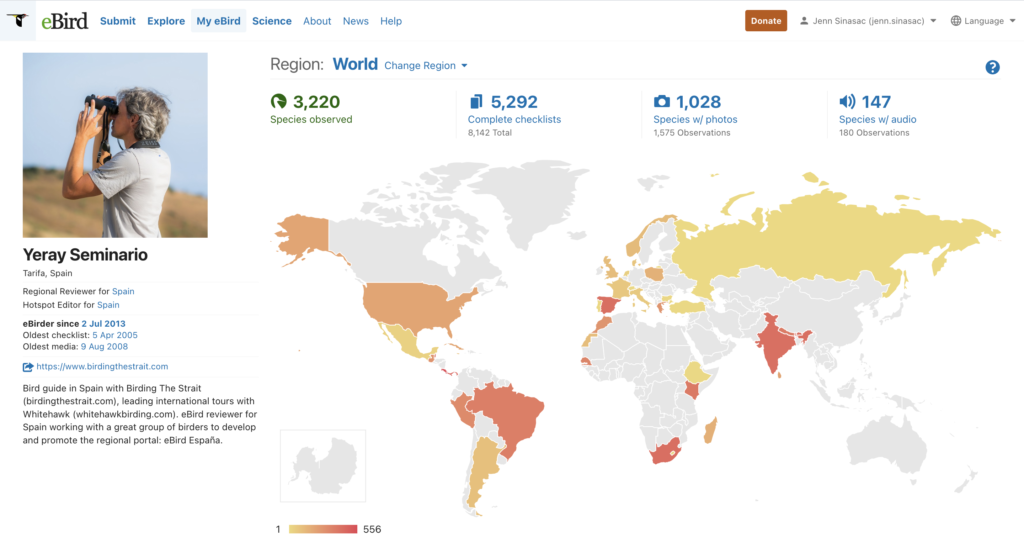This screenshot has height=548, width=1024.
Task: Open the Language selector dropdown arrow
Action: click(1012, 21)
